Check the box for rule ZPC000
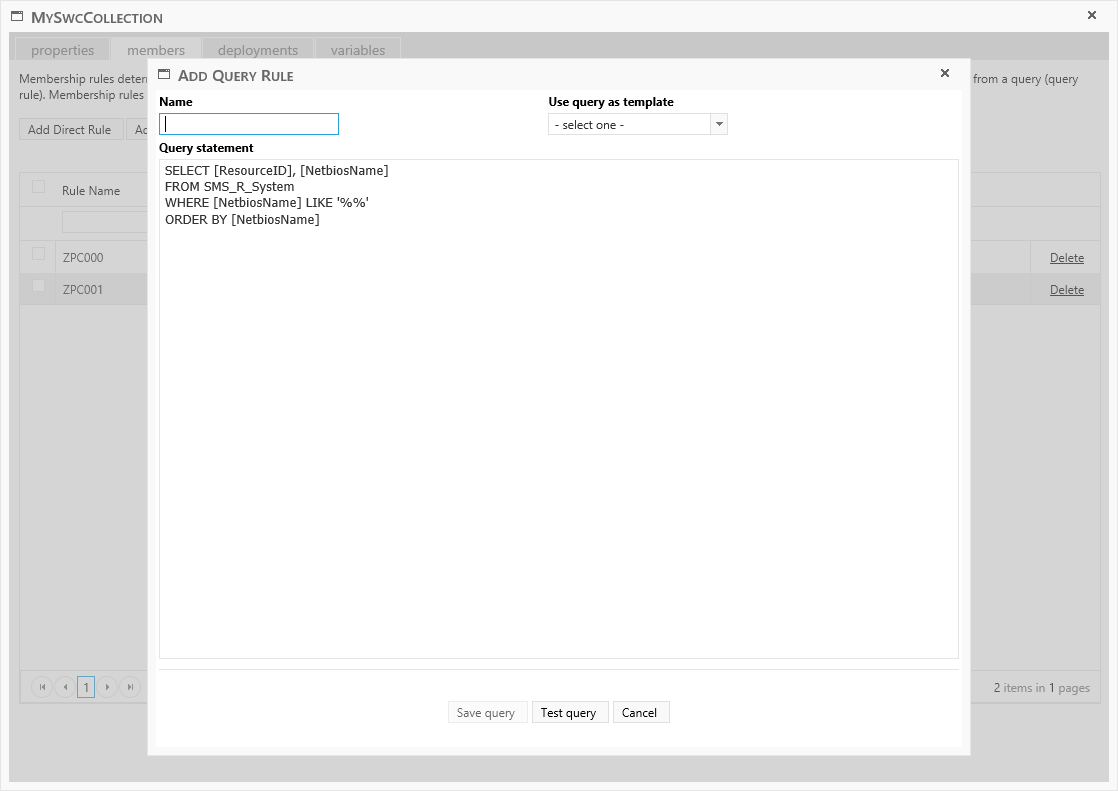This screenshot has height=791, width=1118. tap(39, 254)
